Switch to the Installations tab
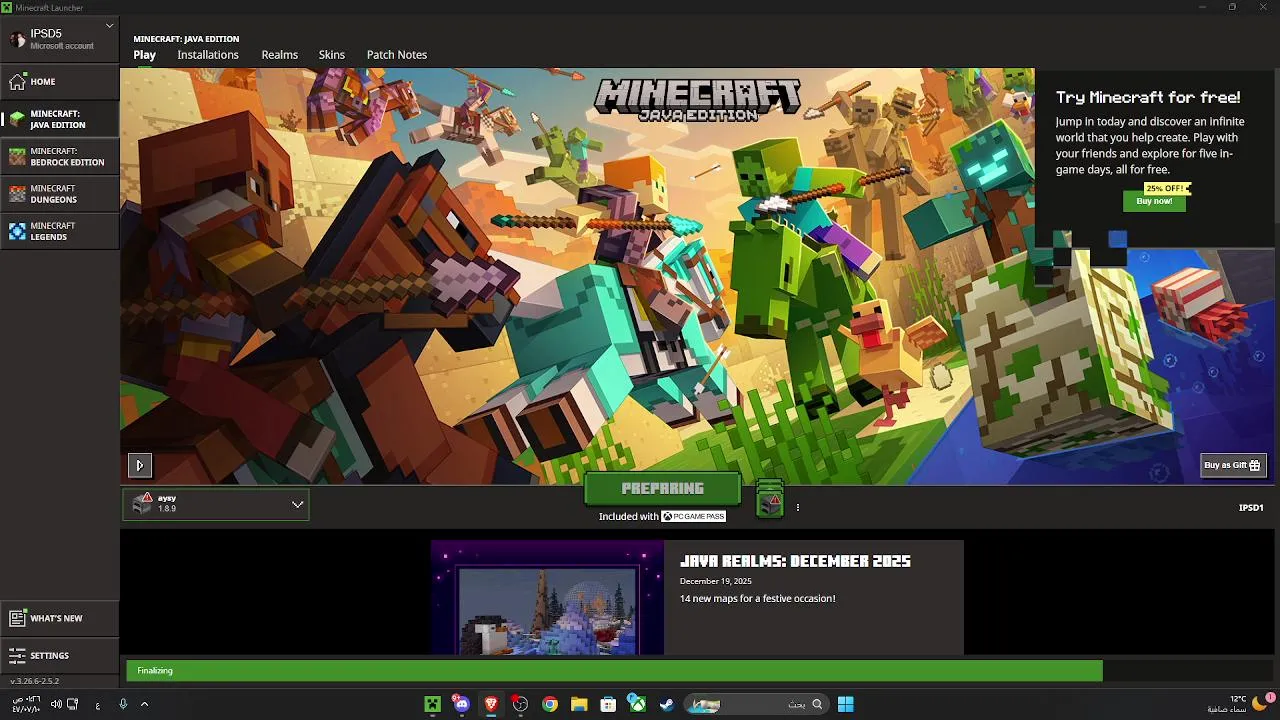 click(208, 55)
